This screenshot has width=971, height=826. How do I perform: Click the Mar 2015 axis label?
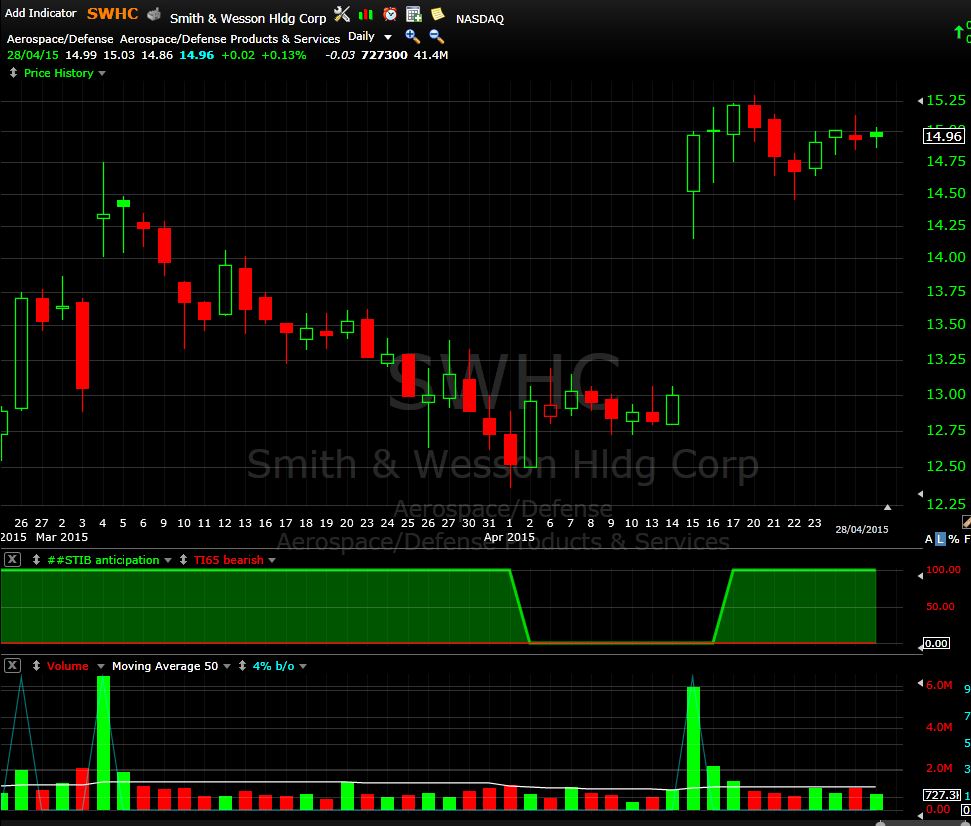62,537
